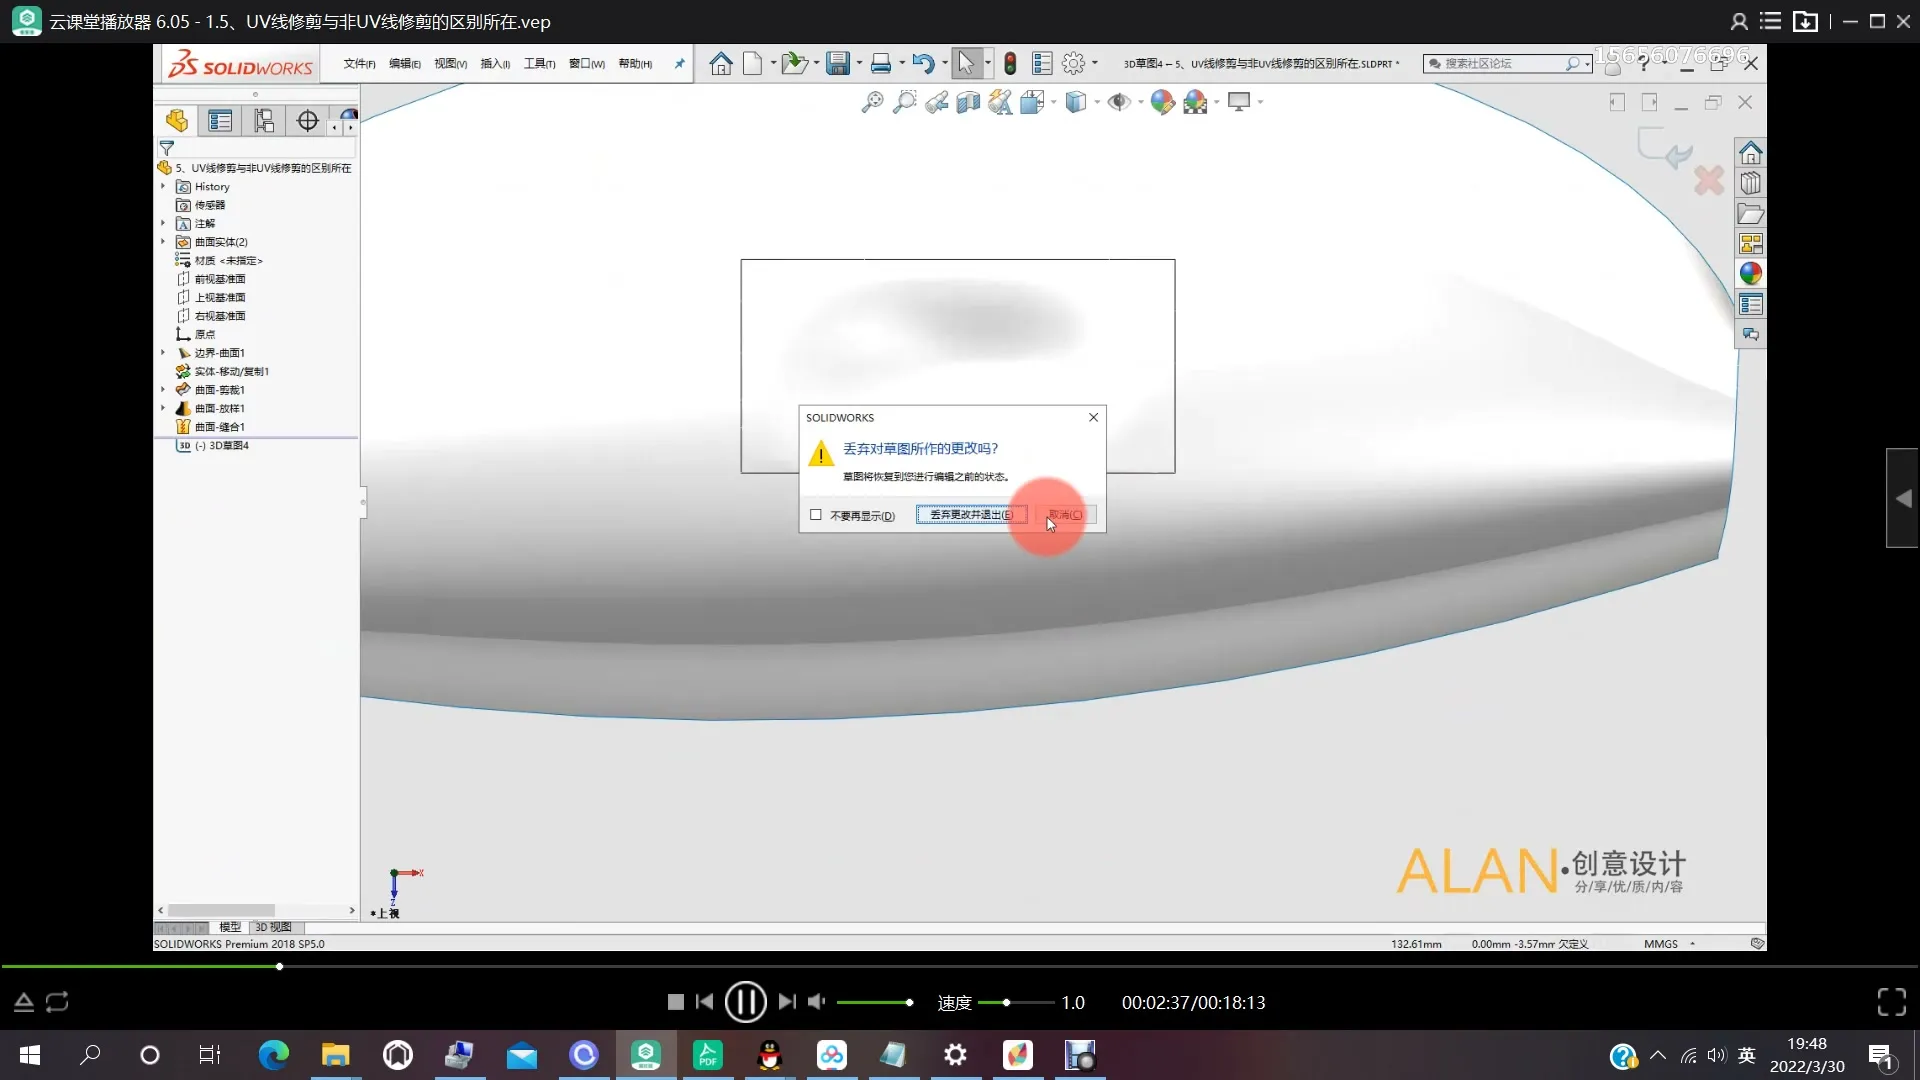Click the 丢弃更改并退出 button
Viewport: 1920px width, 1080px height.
pos(971,515)
